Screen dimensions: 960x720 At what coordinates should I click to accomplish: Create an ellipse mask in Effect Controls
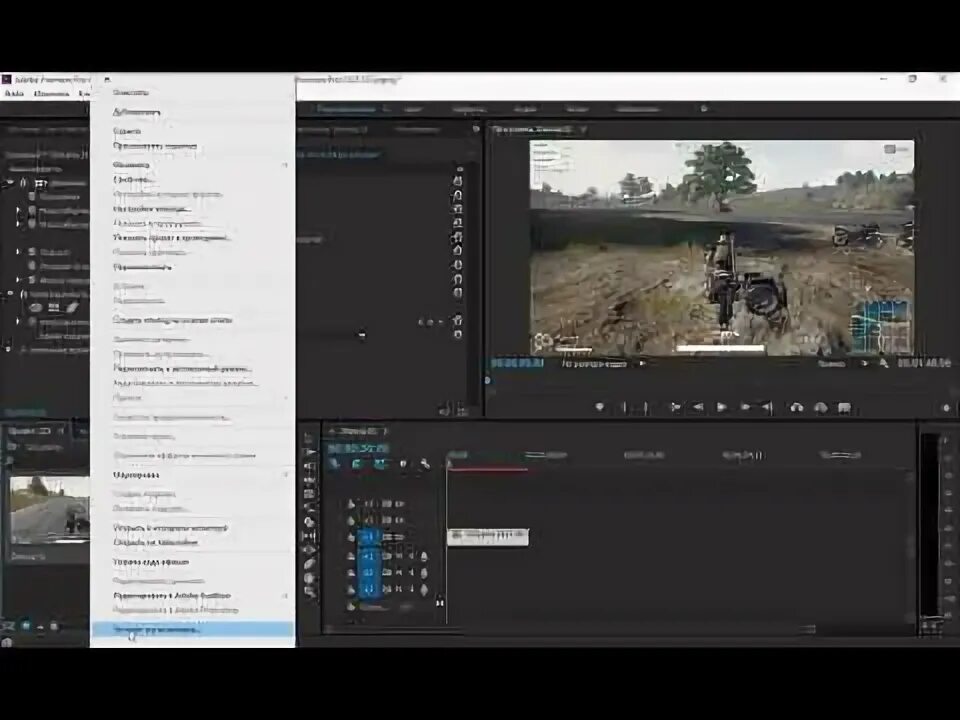pyautogui.click(x=36, y=307)
